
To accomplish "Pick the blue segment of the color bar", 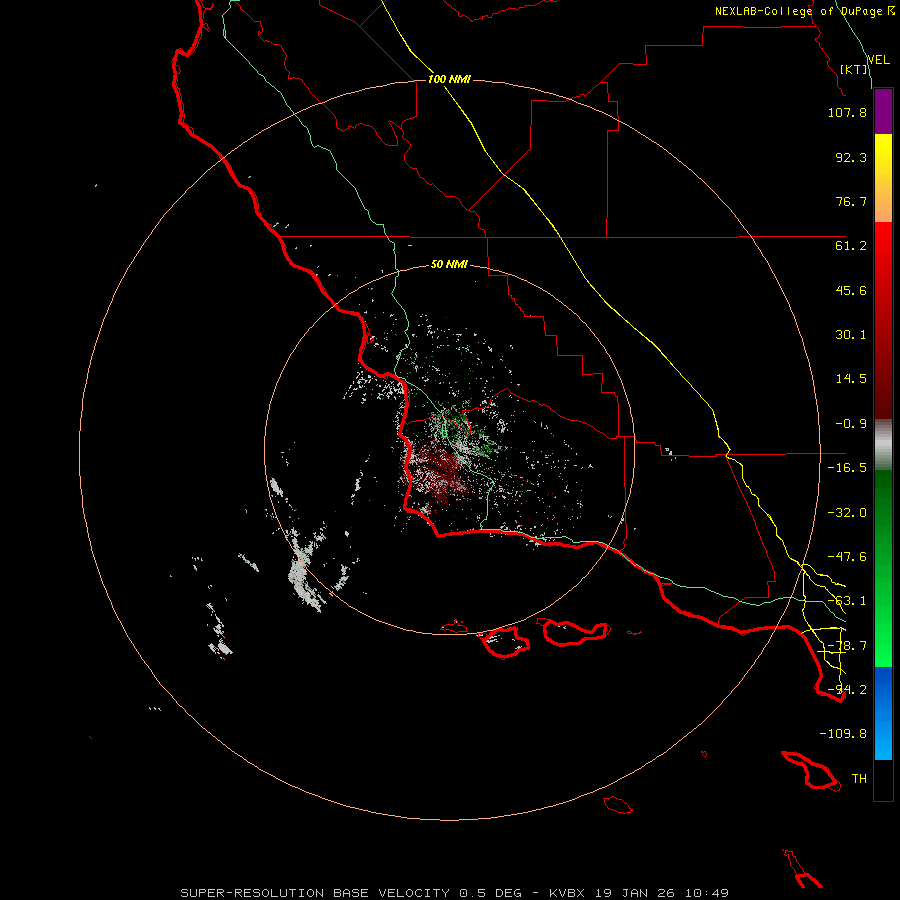I will click(883, 713).
